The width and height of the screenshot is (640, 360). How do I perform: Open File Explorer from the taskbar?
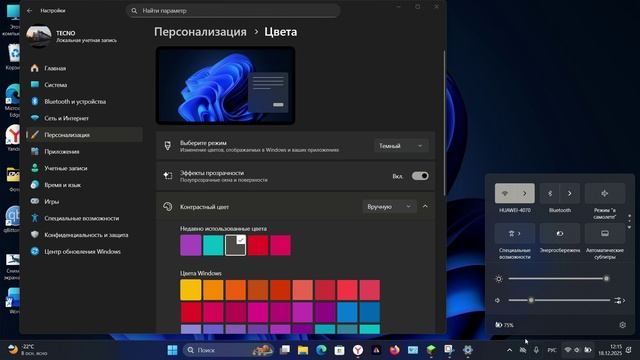tap(303, 350)
